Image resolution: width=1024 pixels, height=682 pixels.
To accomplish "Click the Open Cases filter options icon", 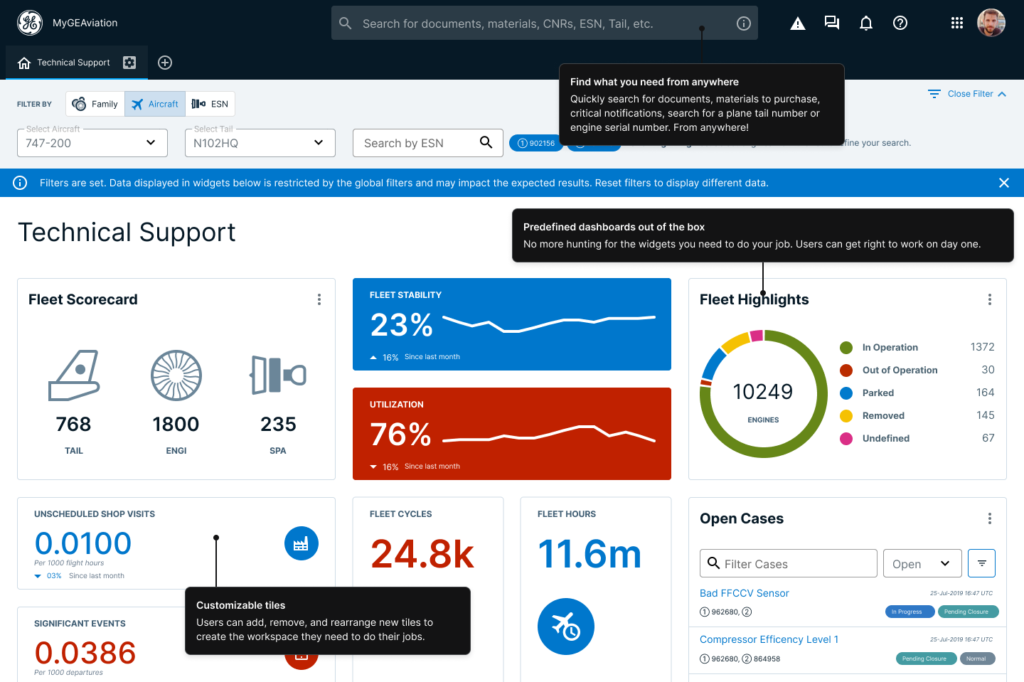I will 982,563.
